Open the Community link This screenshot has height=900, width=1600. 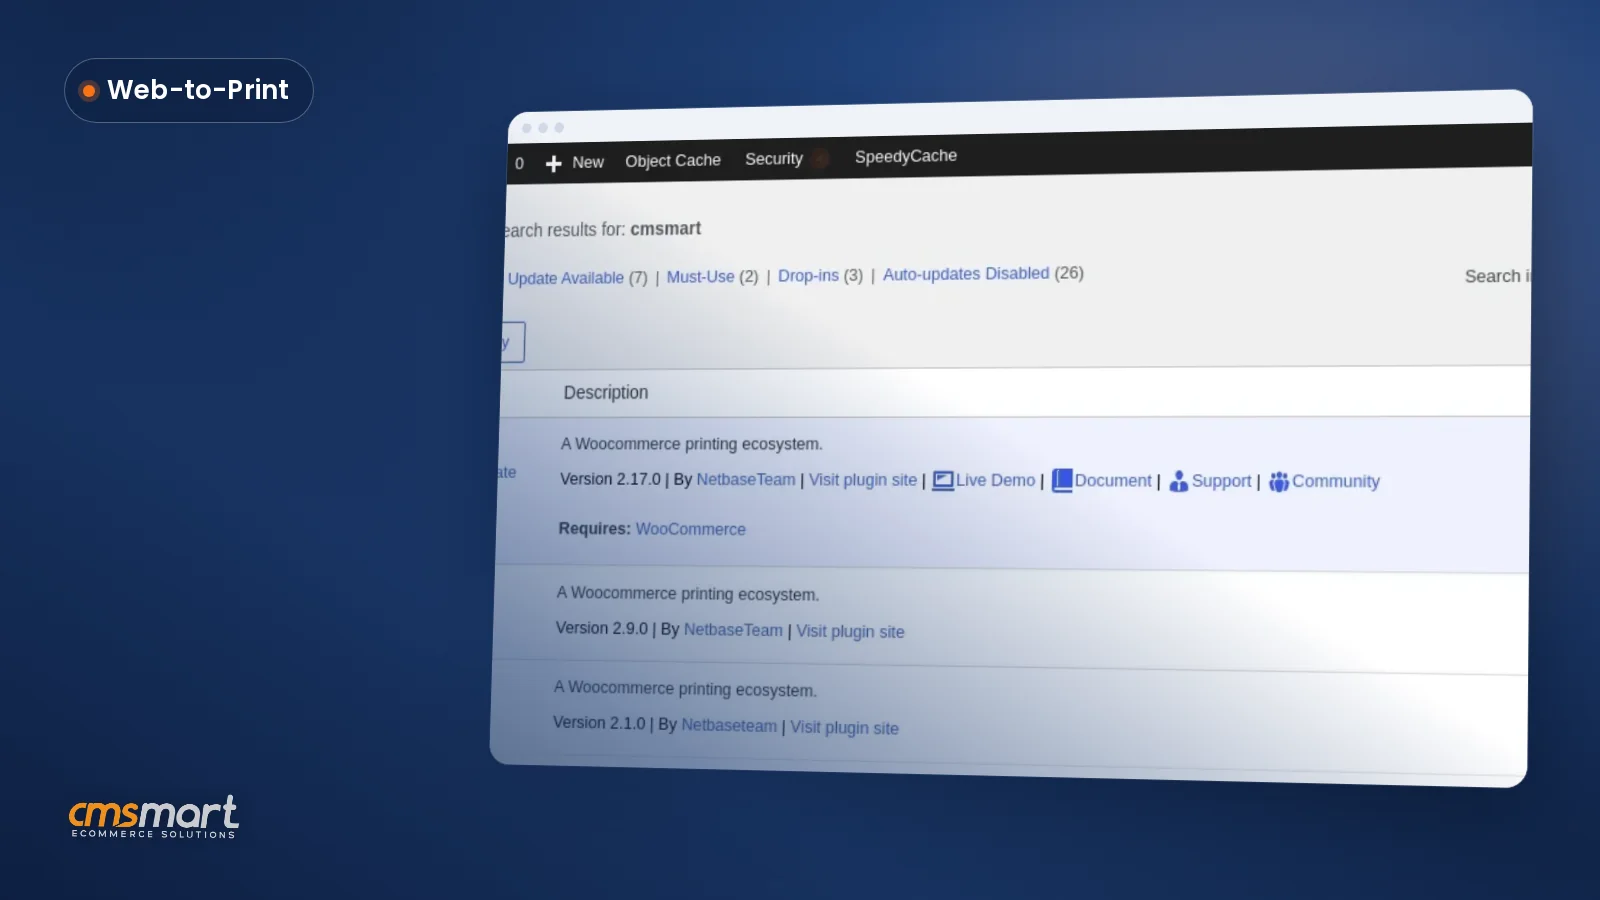tap(1336, 482)
